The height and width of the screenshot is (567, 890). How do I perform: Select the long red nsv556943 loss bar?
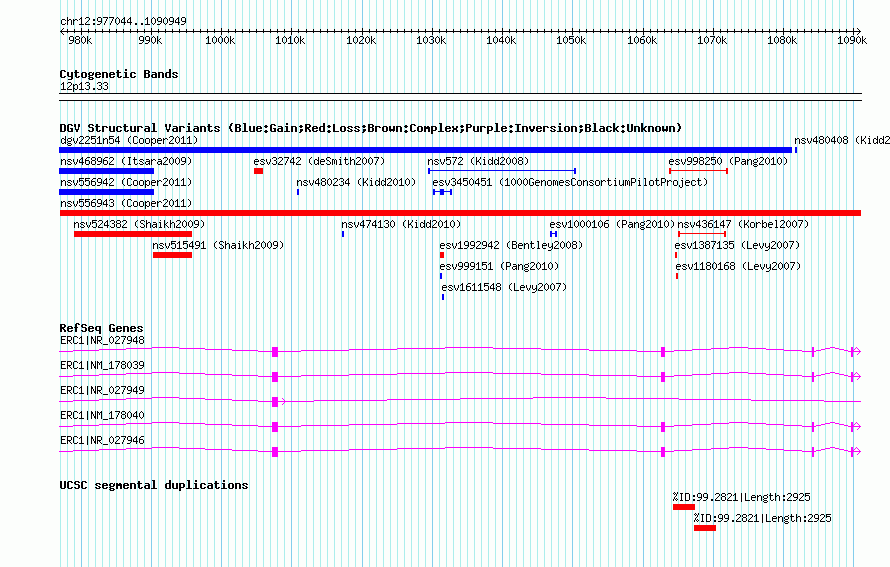click(x=460, y=213)
